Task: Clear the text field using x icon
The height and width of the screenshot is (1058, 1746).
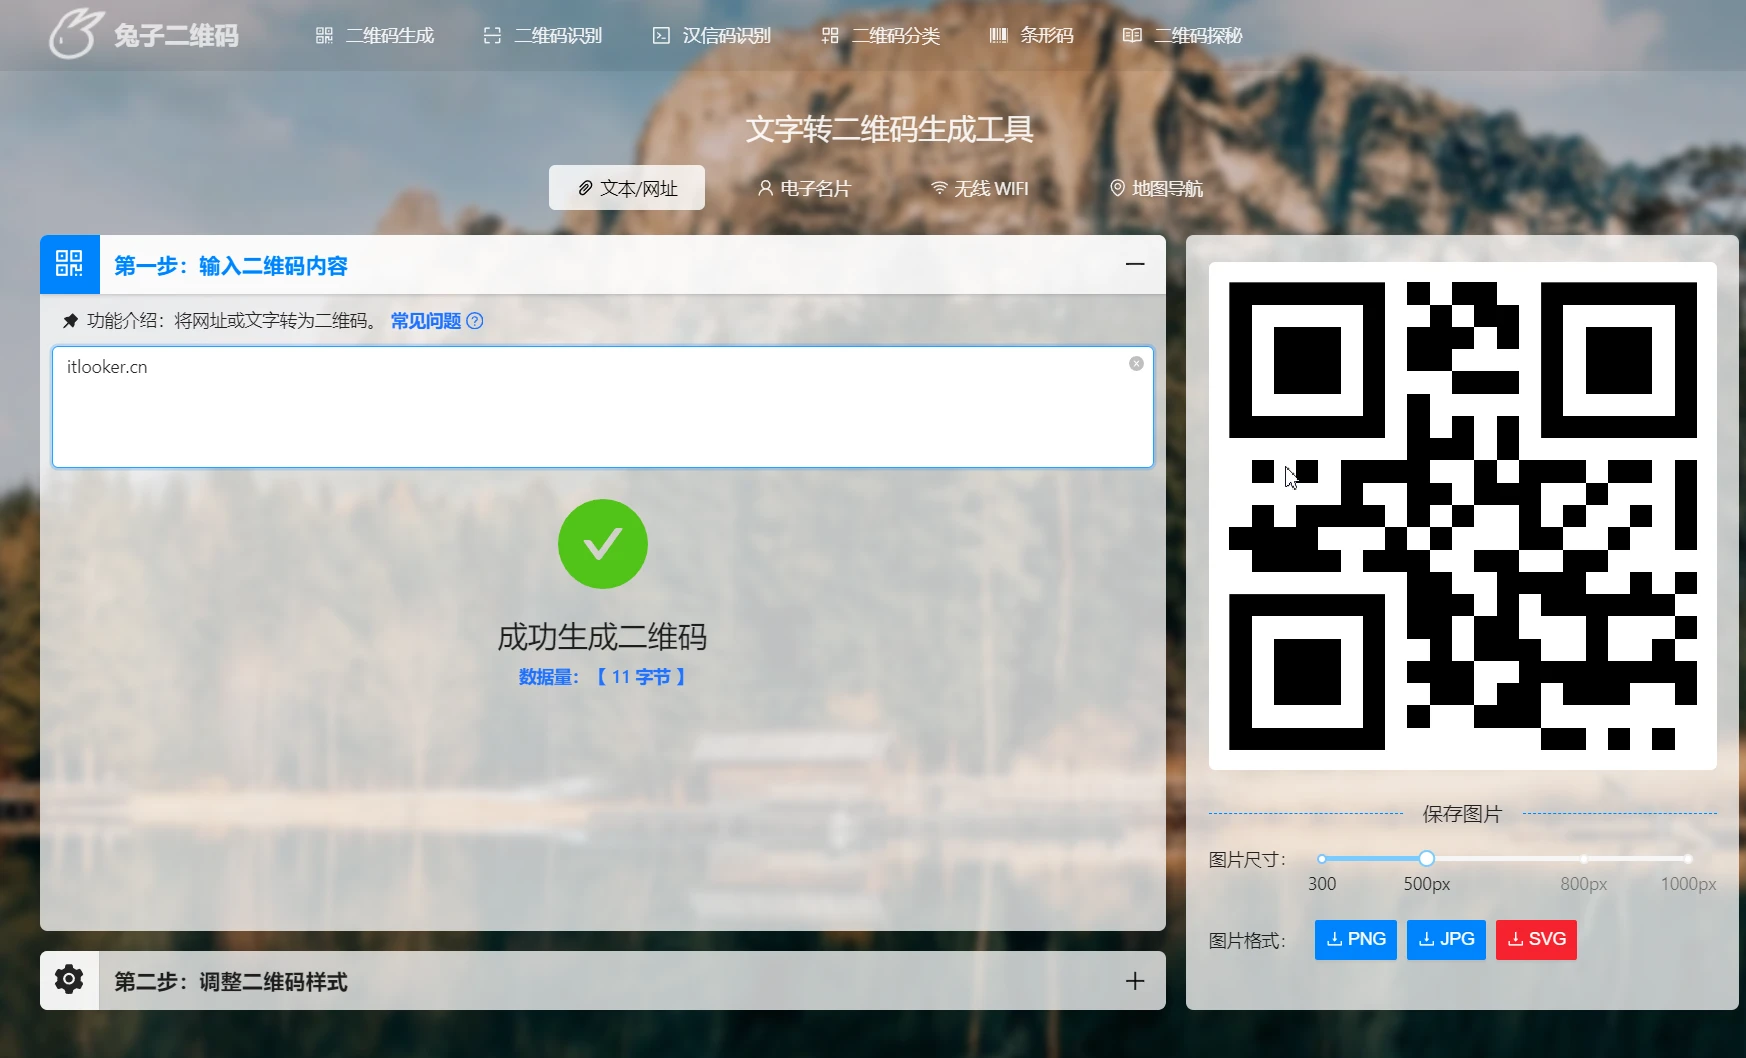Action: coord(1136,364)
